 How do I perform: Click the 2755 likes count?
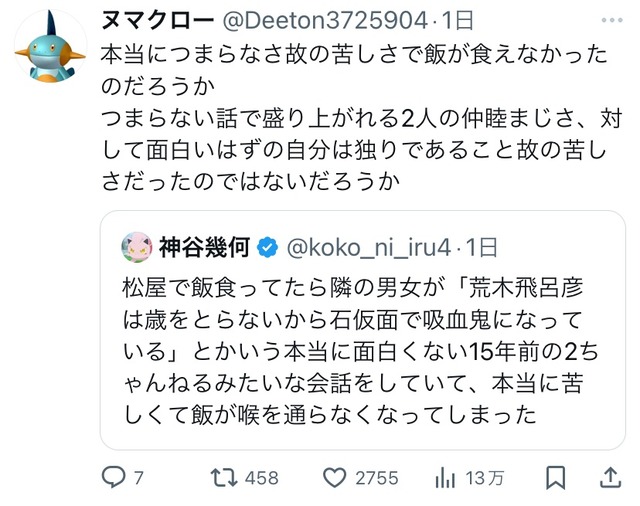pyautogui.click(x=377, y=478)
